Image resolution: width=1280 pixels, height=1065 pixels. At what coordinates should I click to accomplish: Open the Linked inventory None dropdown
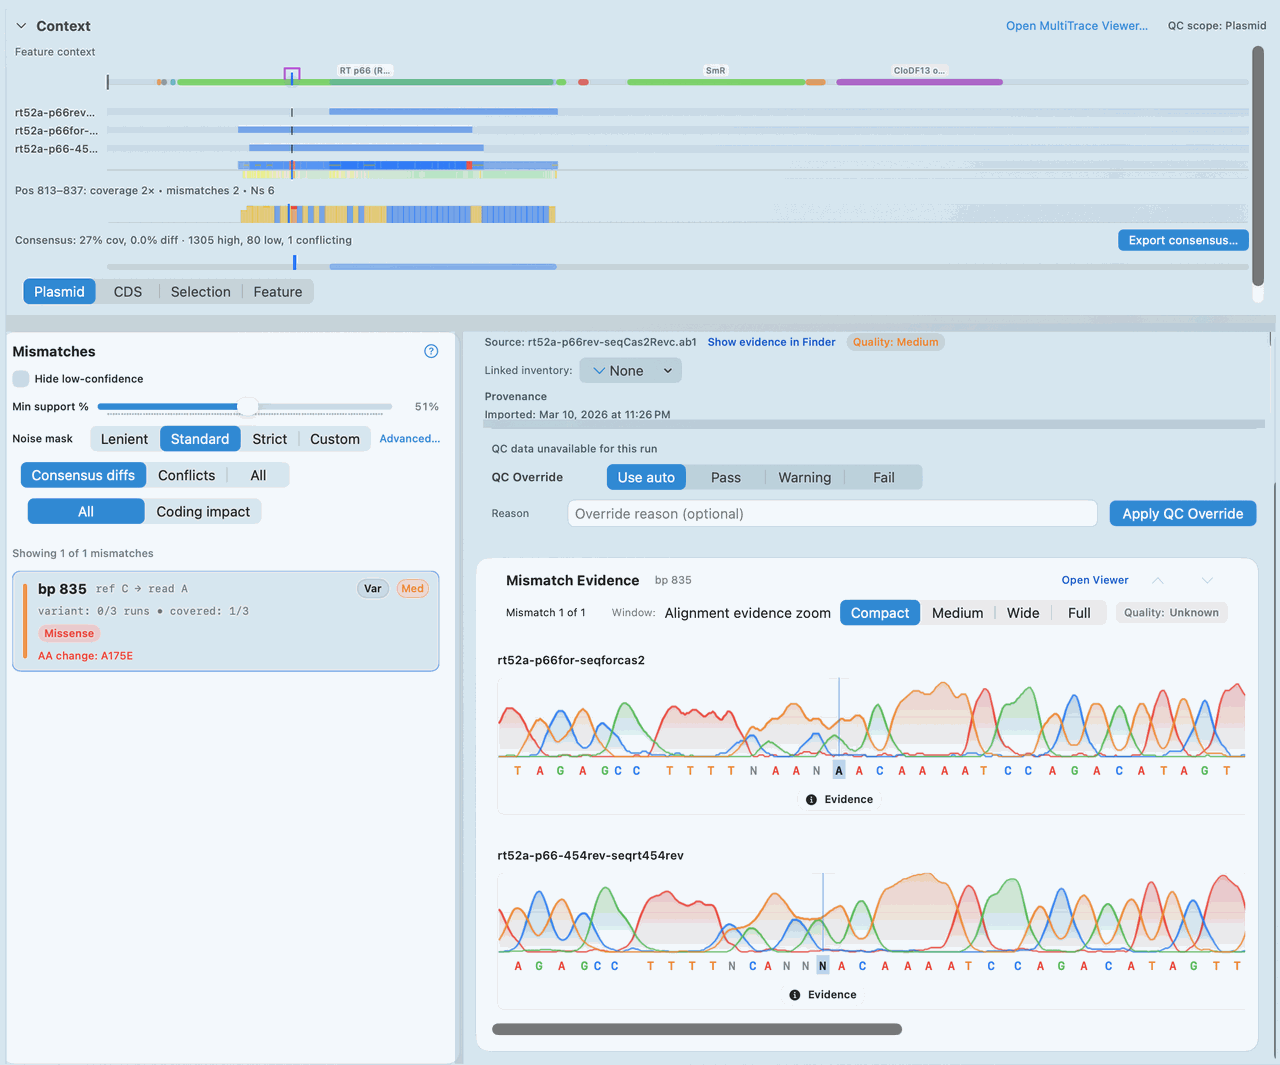(631, 370)
